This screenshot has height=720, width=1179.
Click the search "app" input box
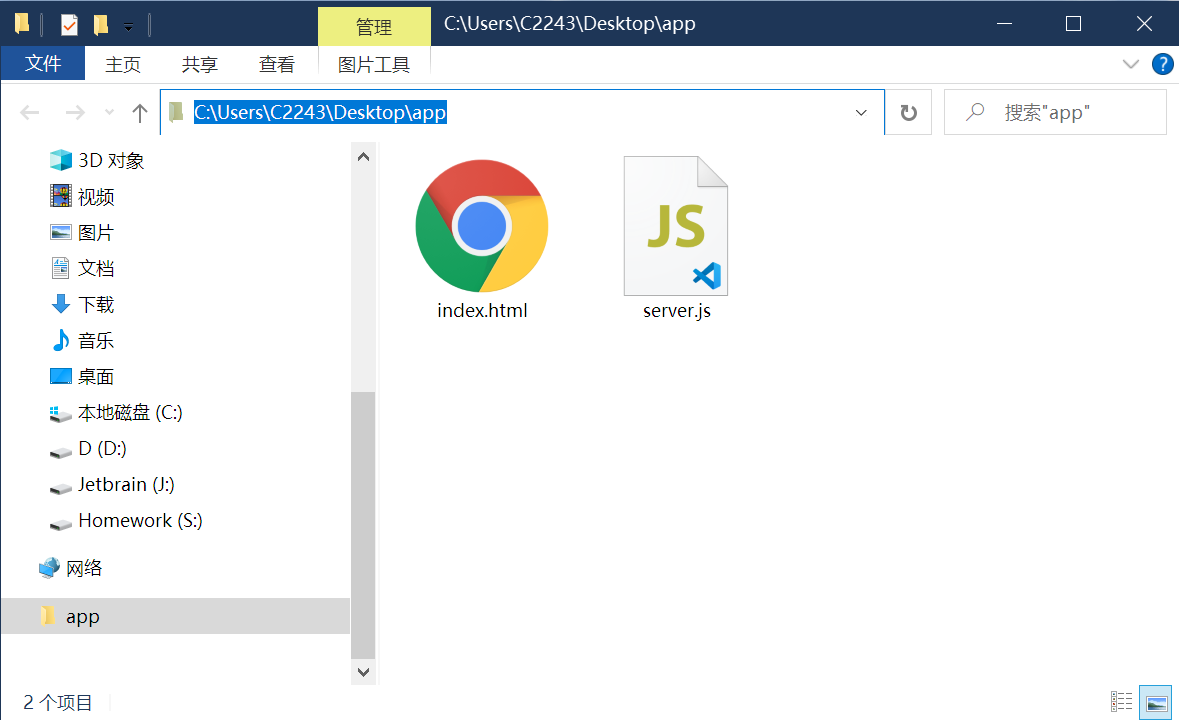1055,113
